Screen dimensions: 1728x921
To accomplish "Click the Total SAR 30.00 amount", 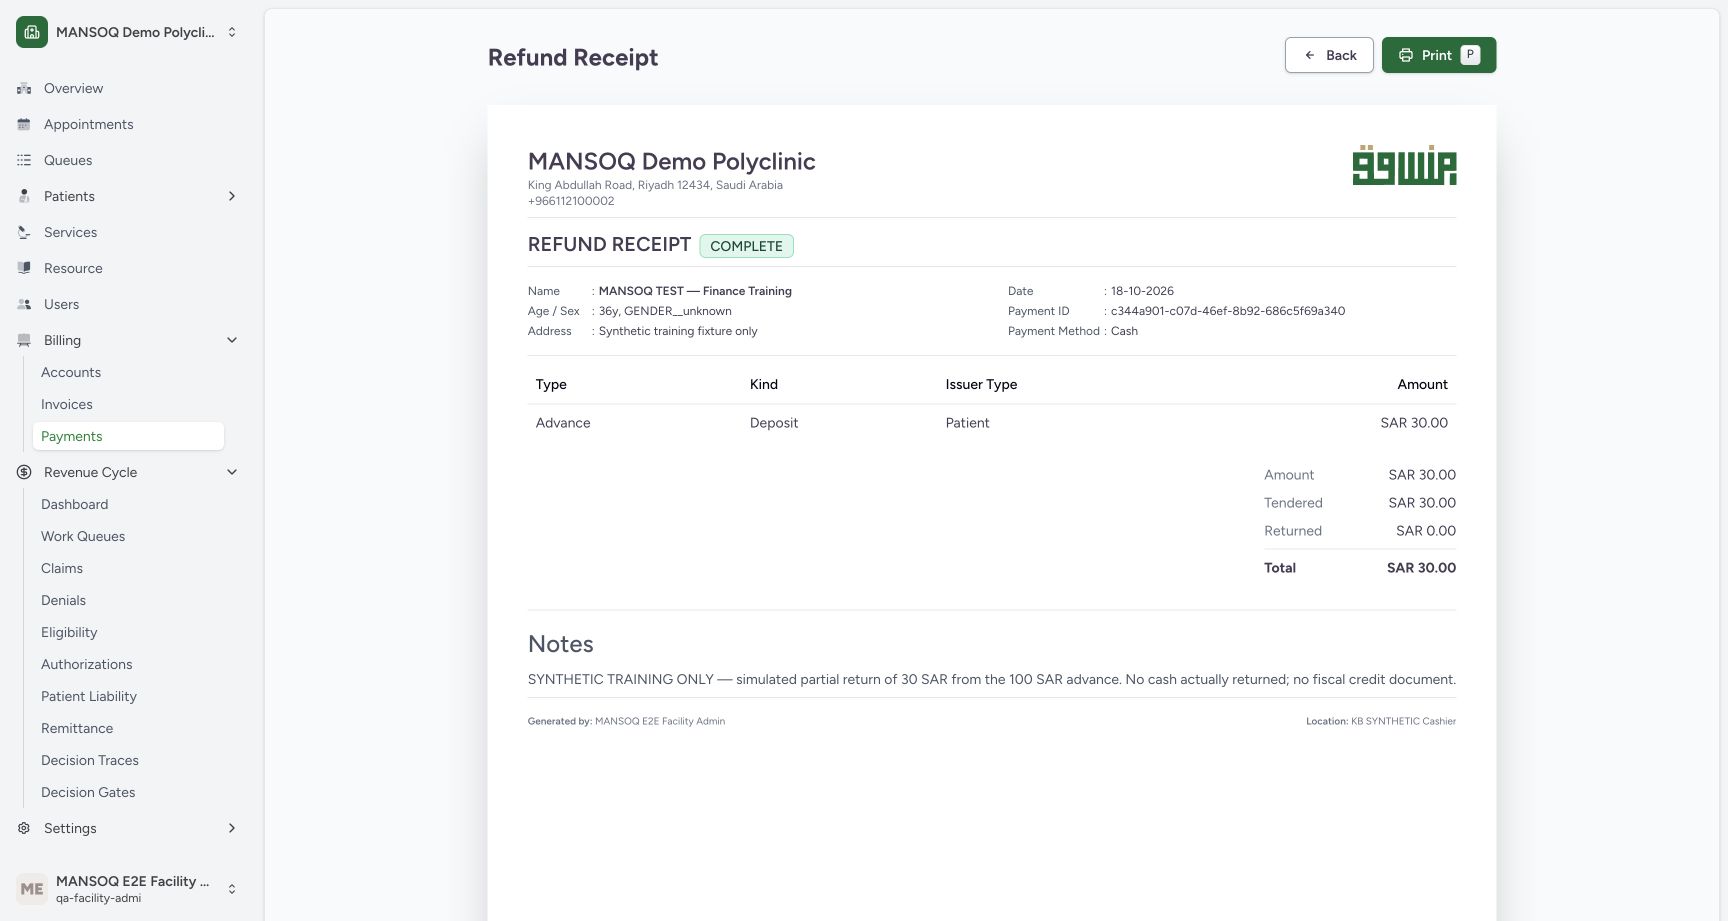I will point(1421,568).
